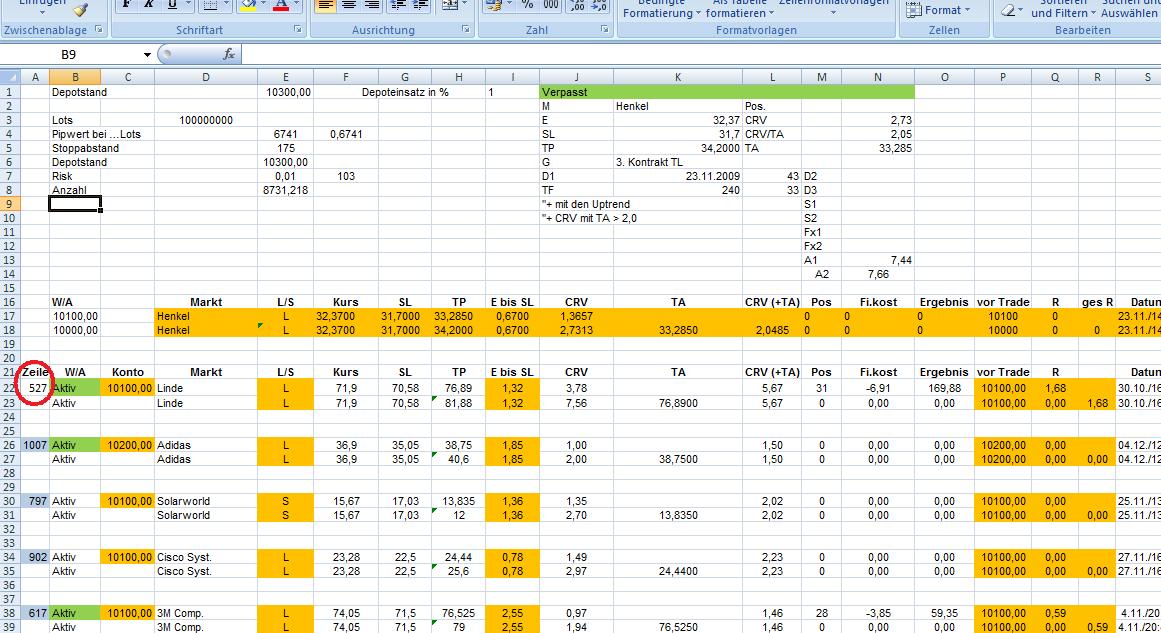This screenshot has width=1161, height=633.
Task: Open the Sortieren und Filtern menu
Action: [1062, 12]
